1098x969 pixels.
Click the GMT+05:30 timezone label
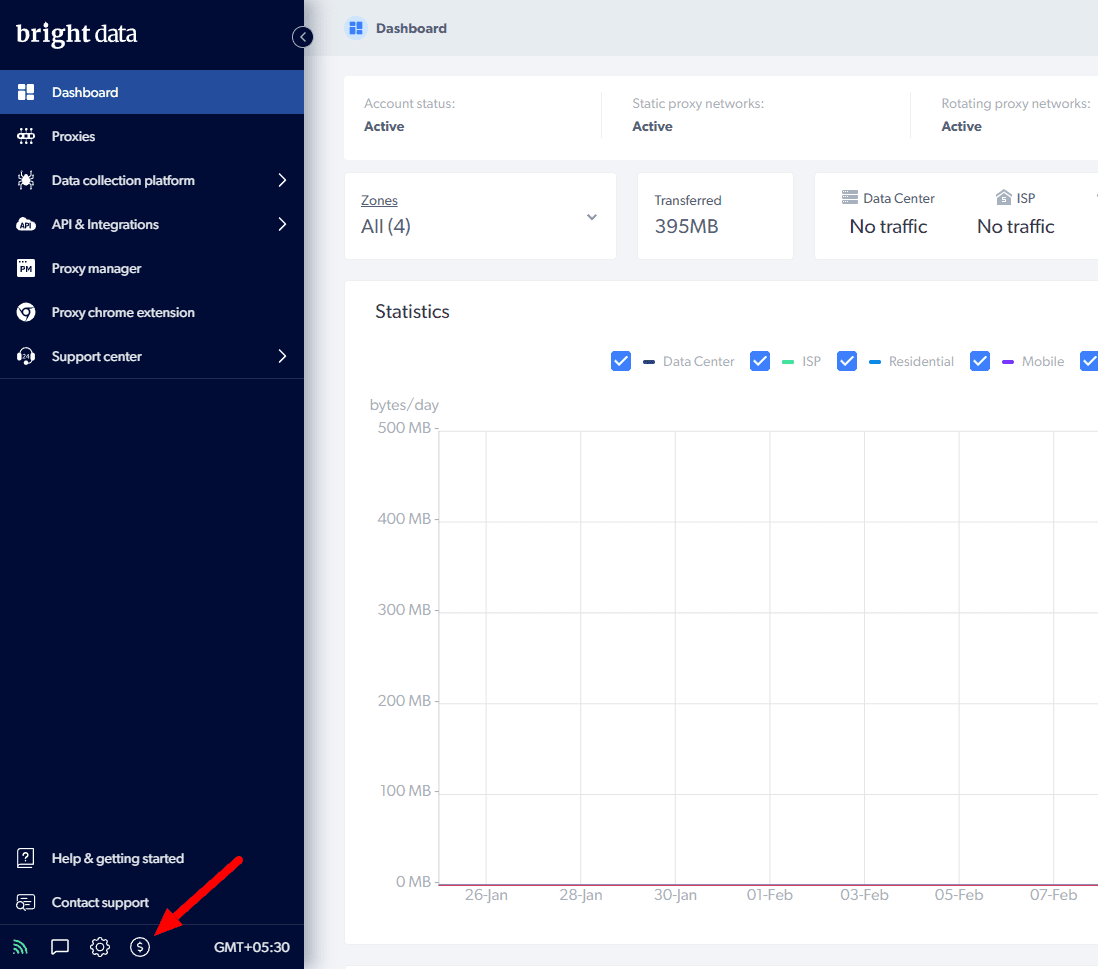click(252, 947)
